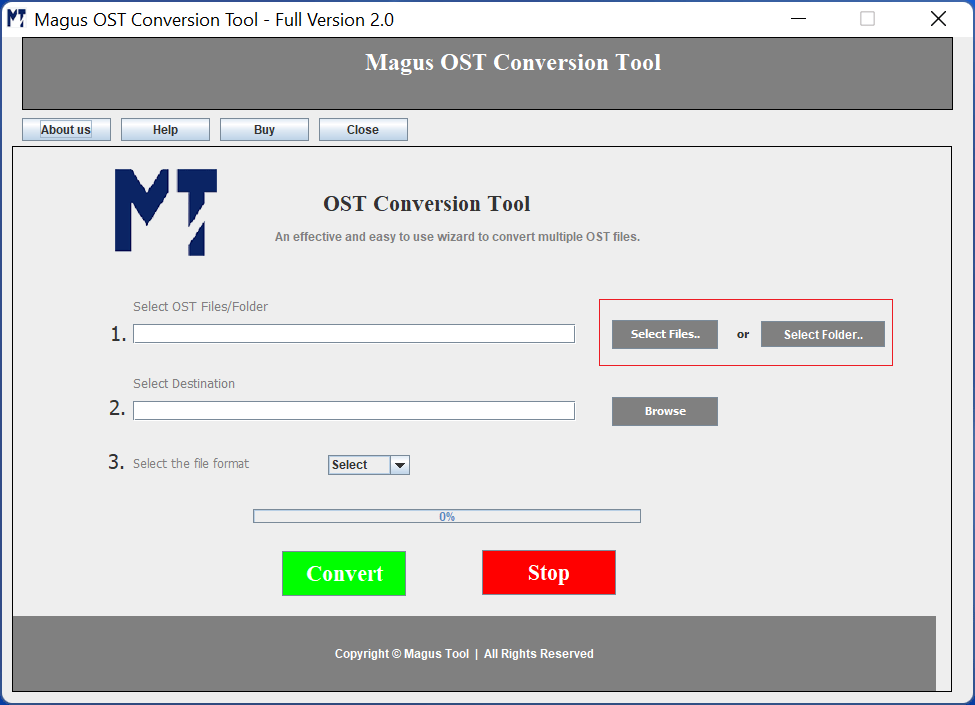The width and height of the screenshot is (975, 705).
Task: Click Select Folder.. button
Action: 823,334
